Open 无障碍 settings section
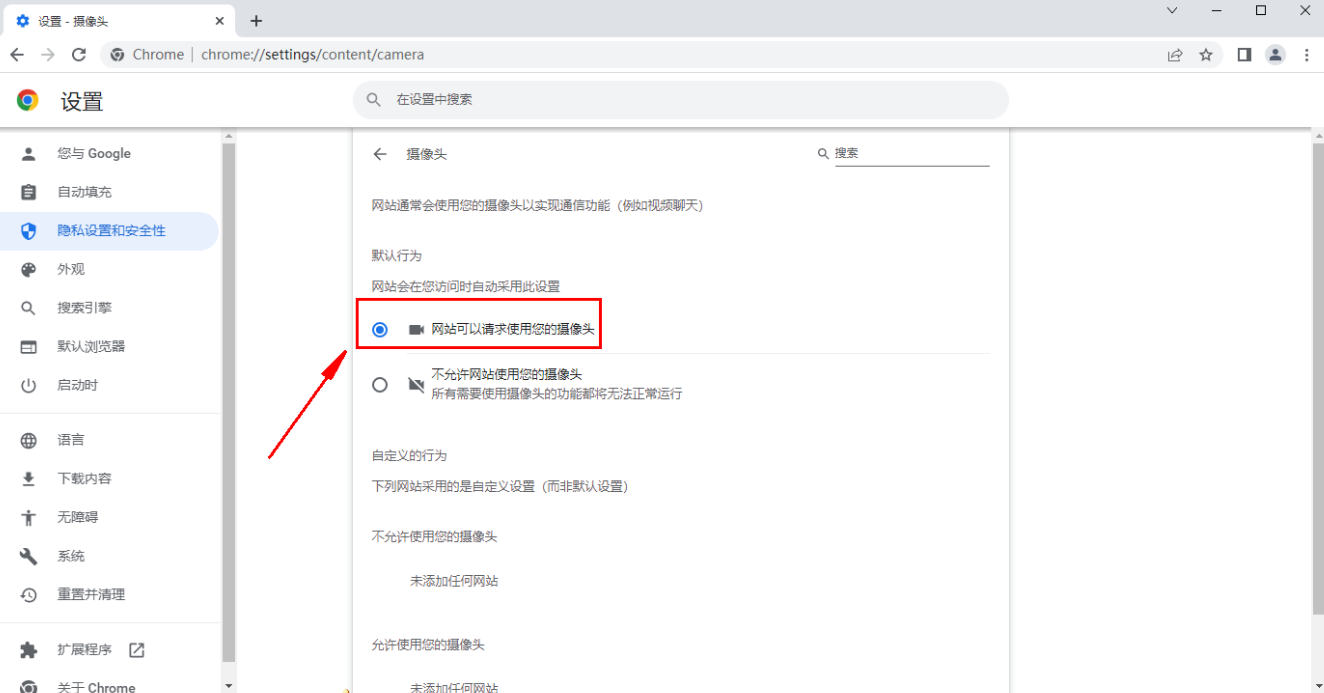Screen dimensions: 1324x693 click(109, 517)
